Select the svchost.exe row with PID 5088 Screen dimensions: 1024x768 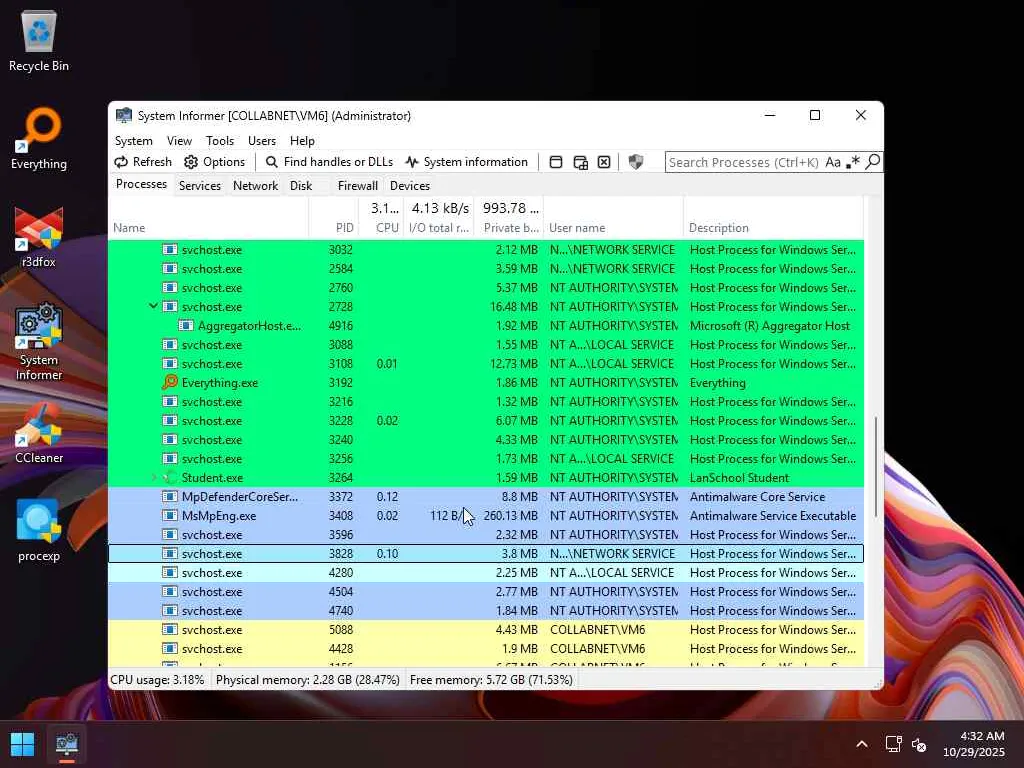pos(486,630)
